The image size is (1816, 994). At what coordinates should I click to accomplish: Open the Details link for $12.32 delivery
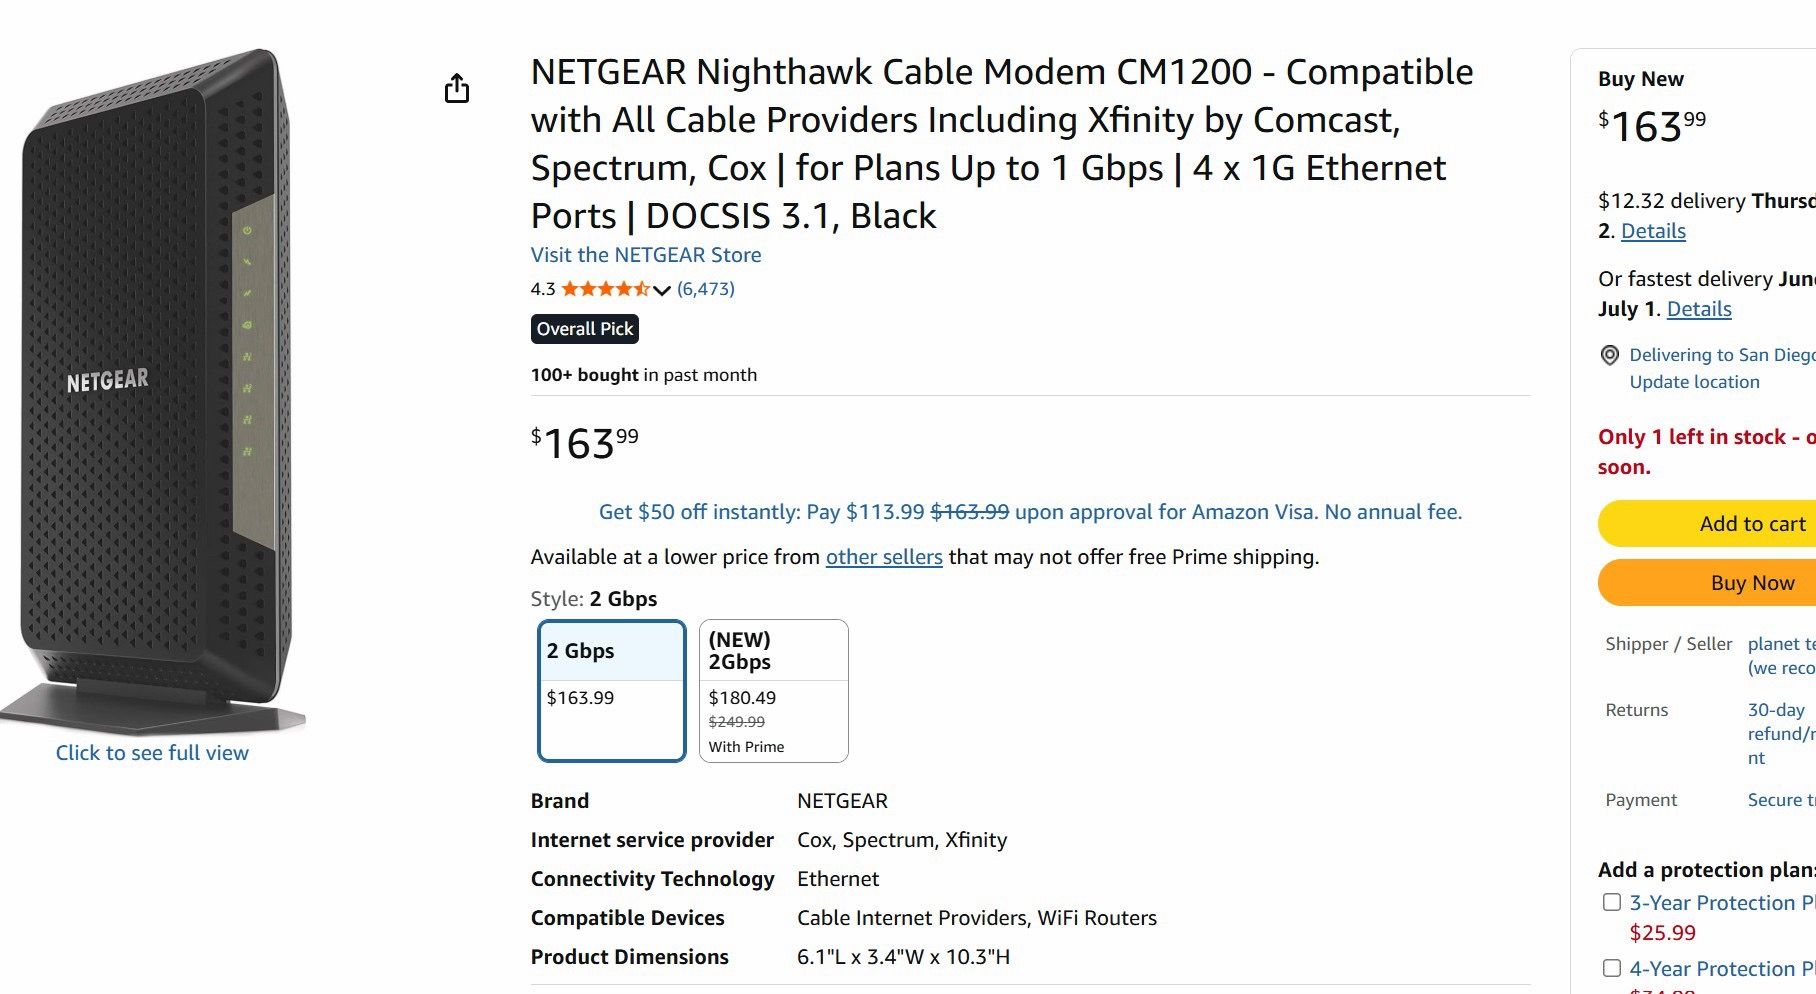coord(1653,231)
